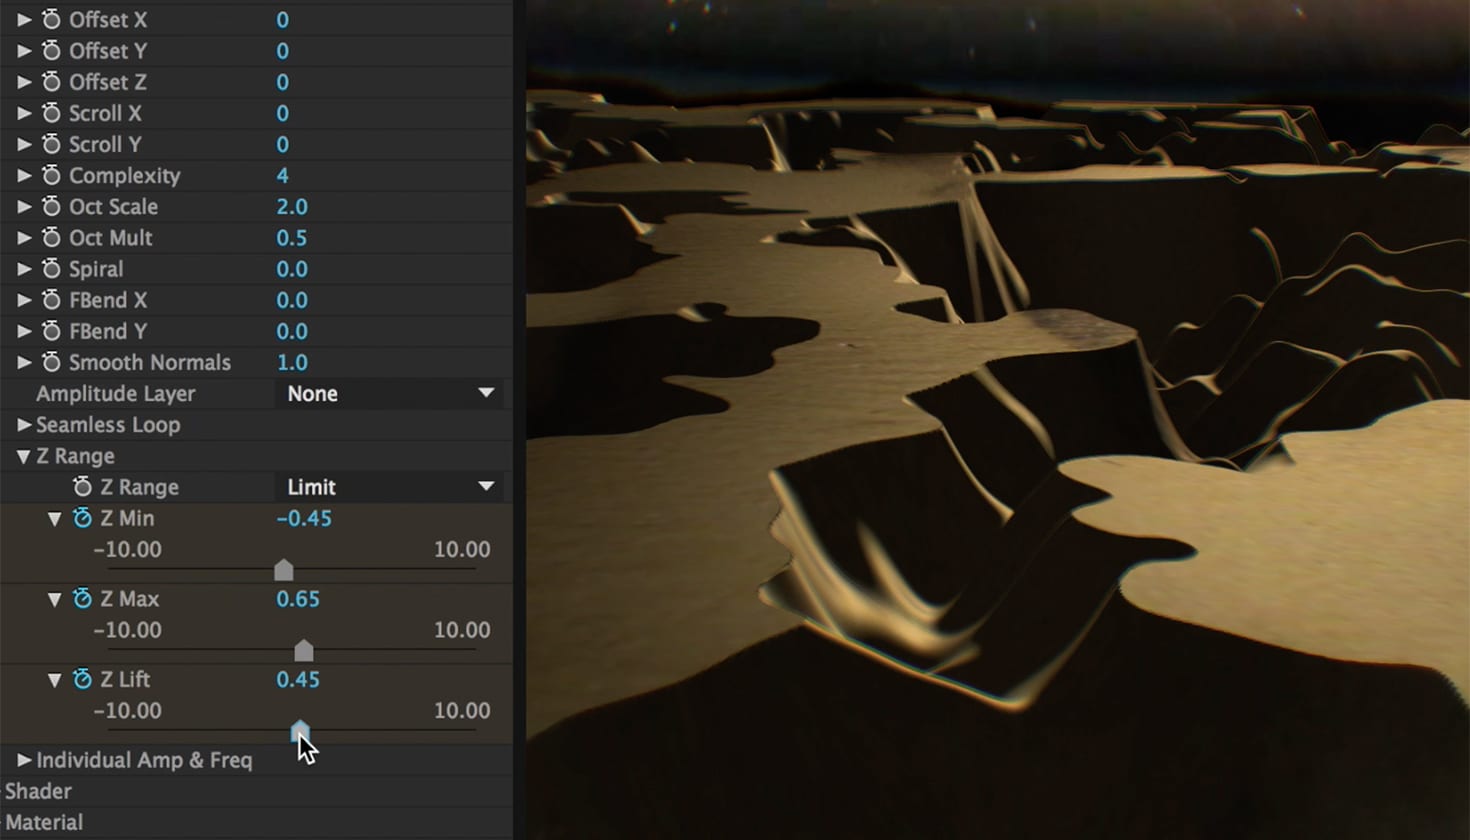Toggle the FBend X stopwatch
The width and height of the screenshot is (1470, 840).
click(x=51, y=300)
